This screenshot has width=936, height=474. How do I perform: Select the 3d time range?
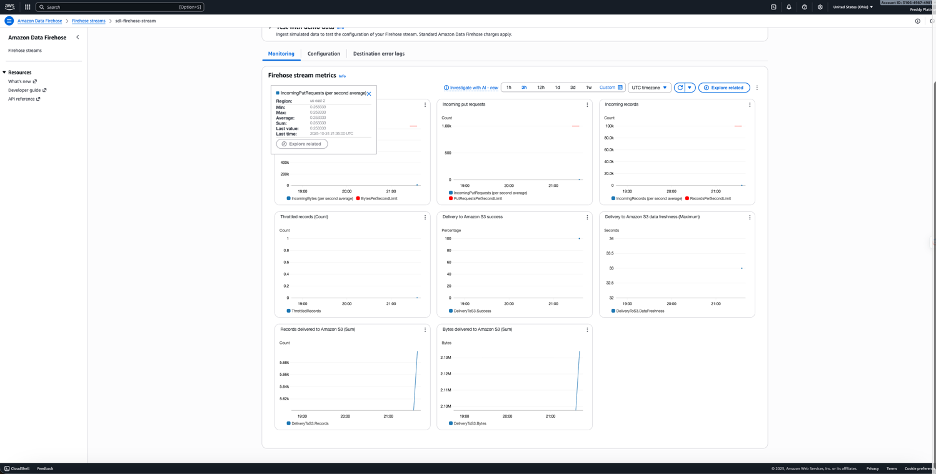tap(572, 88)
